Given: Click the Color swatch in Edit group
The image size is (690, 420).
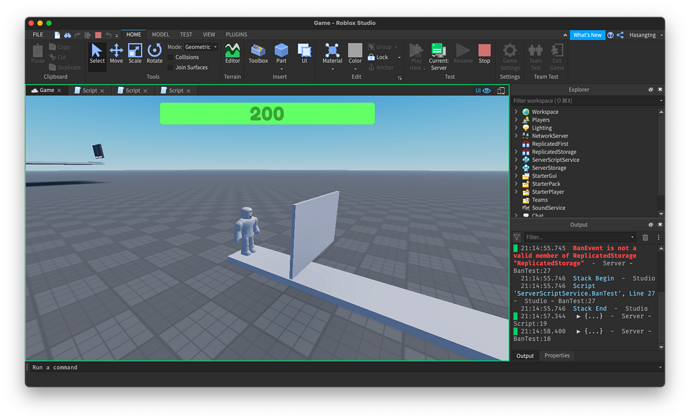Looking at the screenshot, I should (x=355, y=50).
